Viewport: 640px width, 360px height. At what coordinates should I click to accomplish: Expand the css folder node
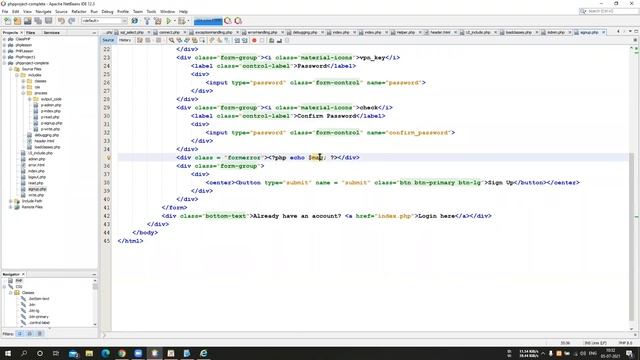pyautogui.click(x=23, y=87)
